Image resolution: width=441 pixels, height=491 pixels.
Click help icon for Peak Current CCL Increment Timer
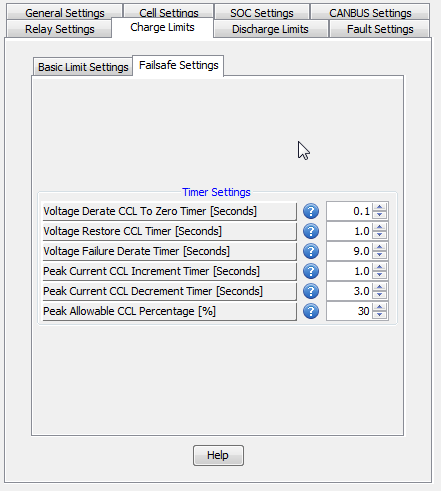311,271
